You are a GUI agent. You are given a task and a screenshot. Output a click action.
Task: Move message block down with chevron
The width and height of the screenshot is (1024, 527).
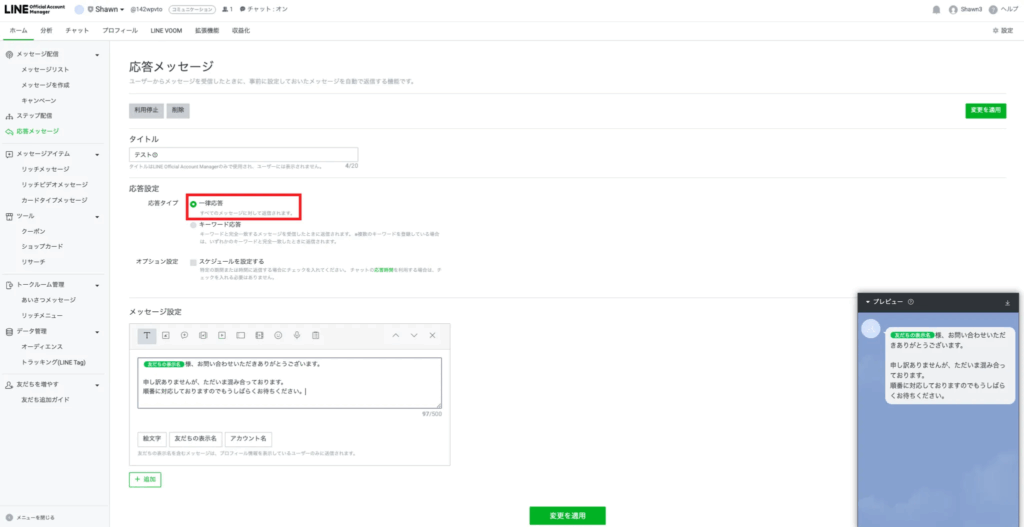pos(414,335)
